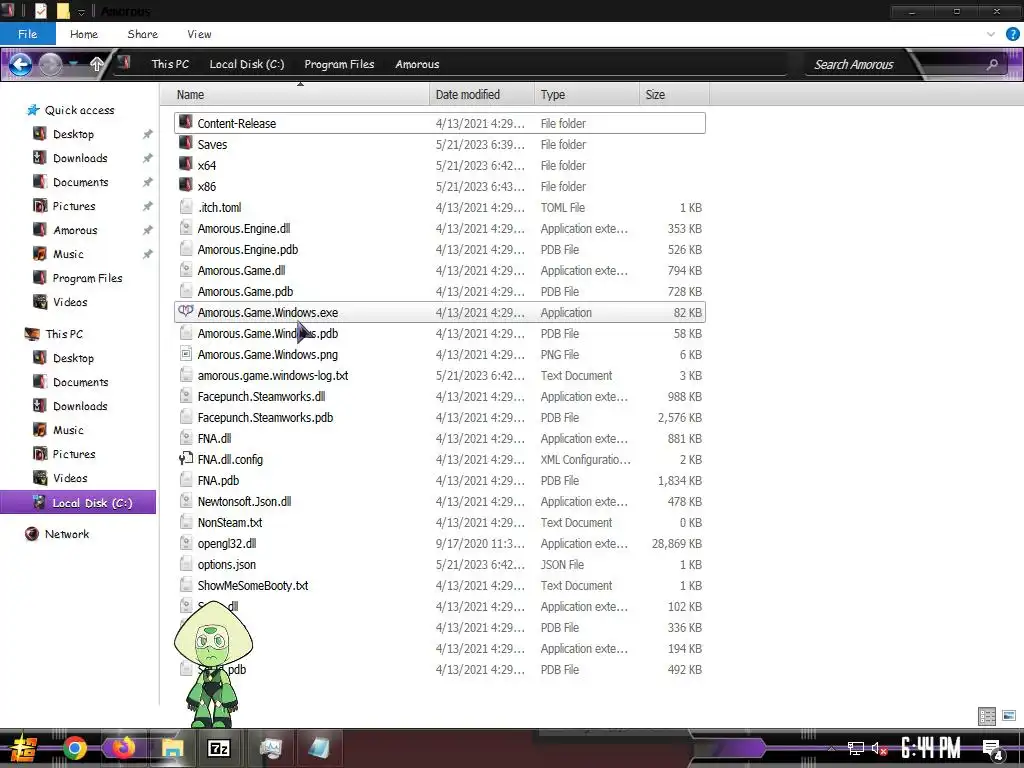
Task: Sort by the Size column header
Action: [x=673, y=95]
